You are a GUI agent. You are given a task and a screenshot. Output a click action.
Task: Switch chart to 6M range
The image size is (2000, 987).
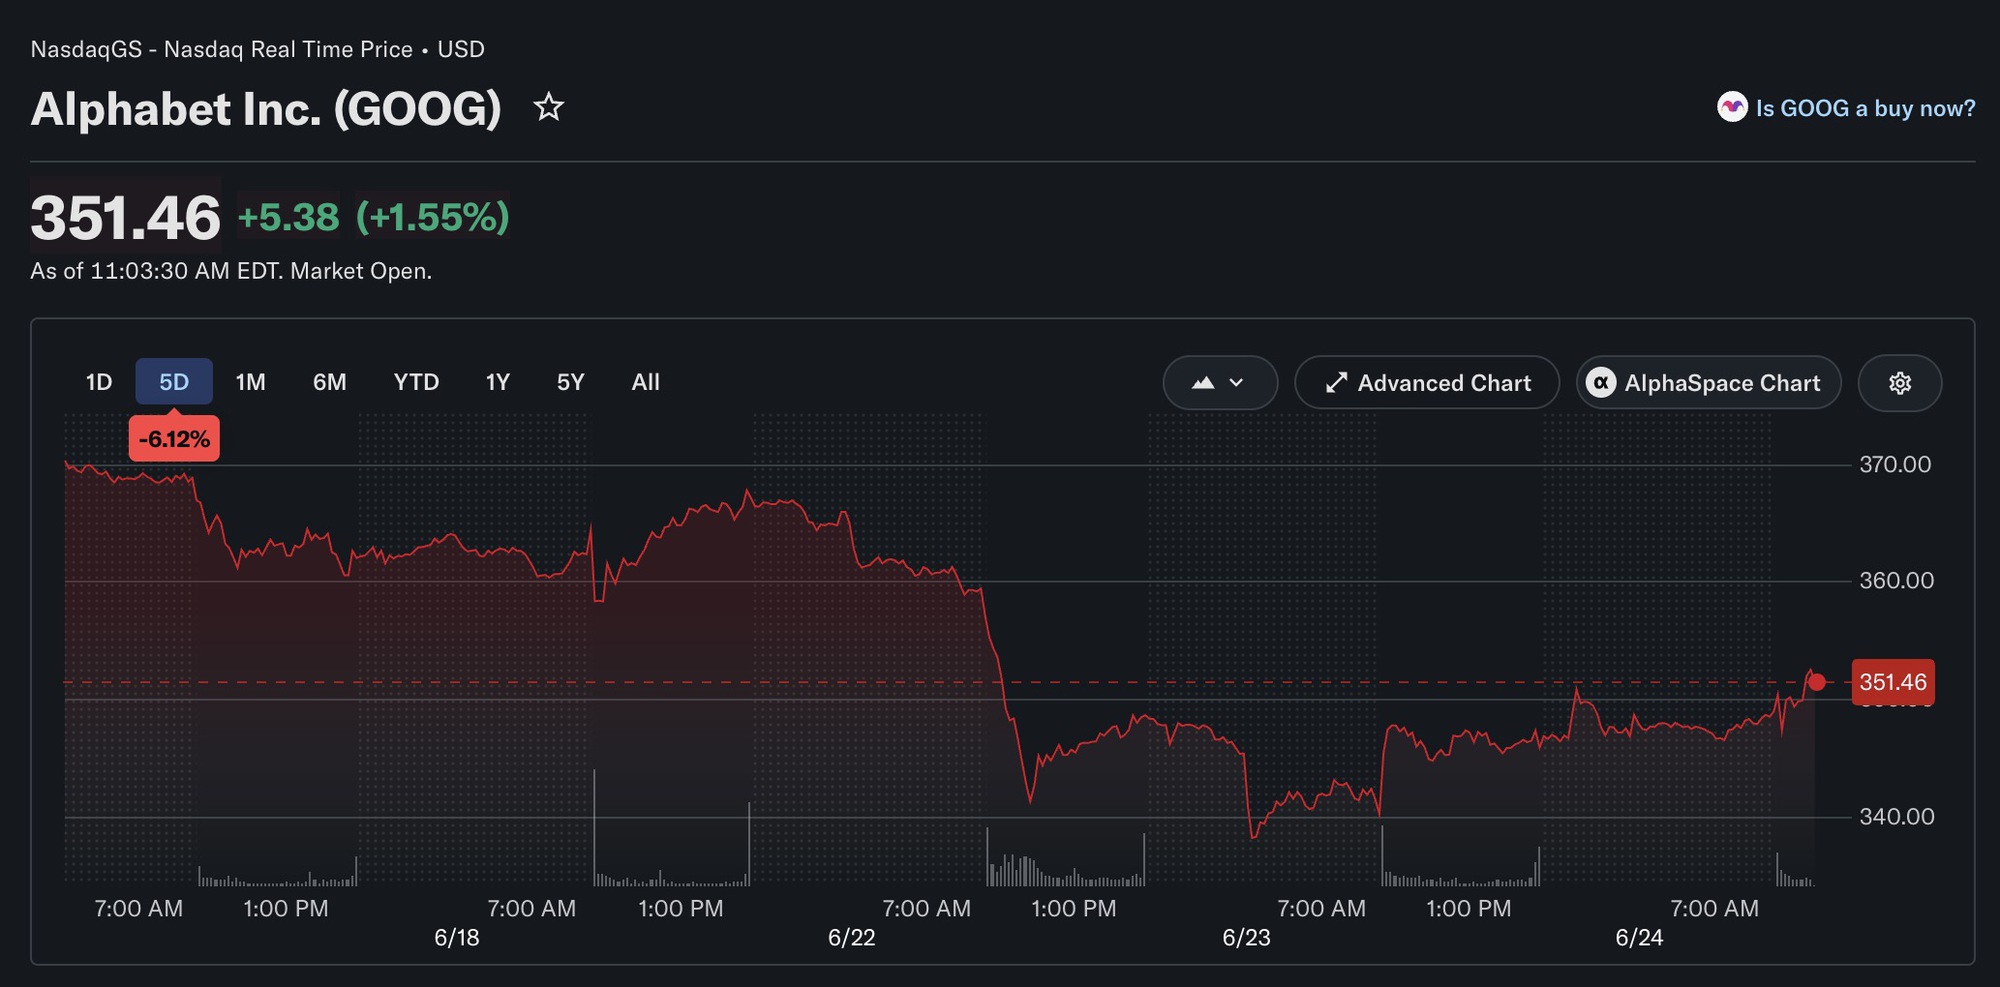(329, 382)
